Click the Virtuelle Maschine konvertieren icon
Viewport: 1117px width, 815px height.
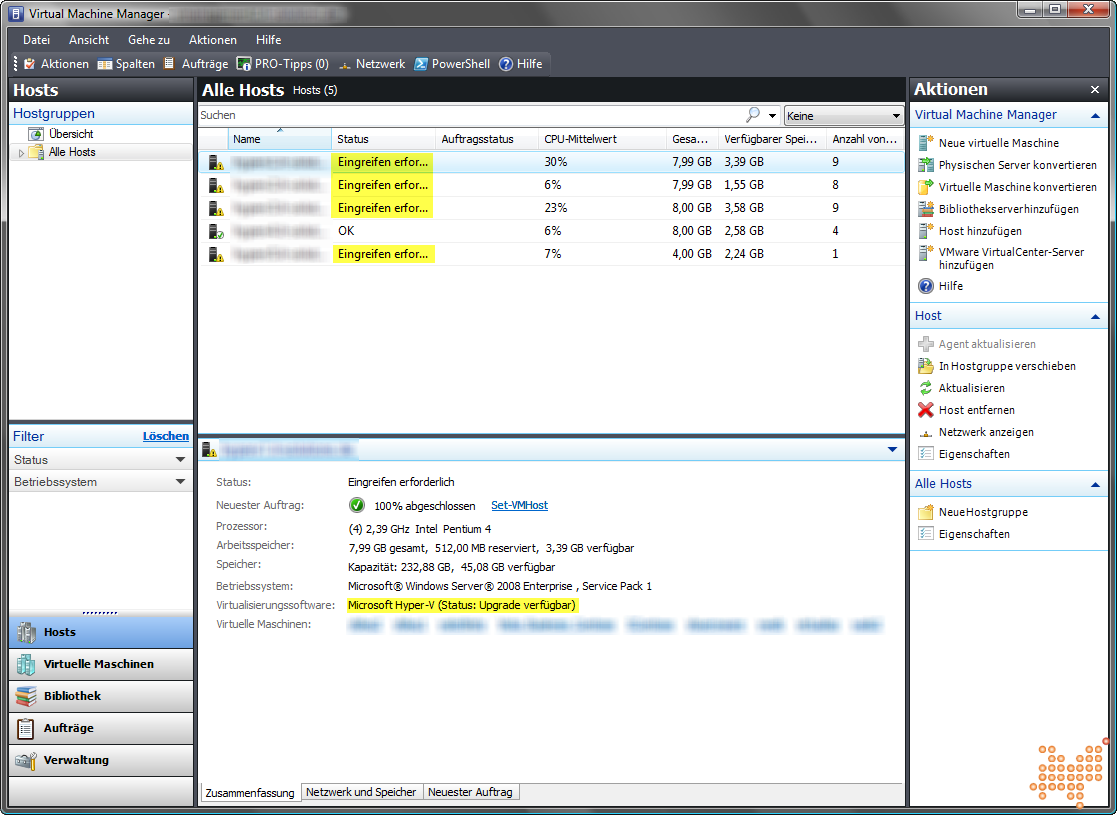coord(925,187)
